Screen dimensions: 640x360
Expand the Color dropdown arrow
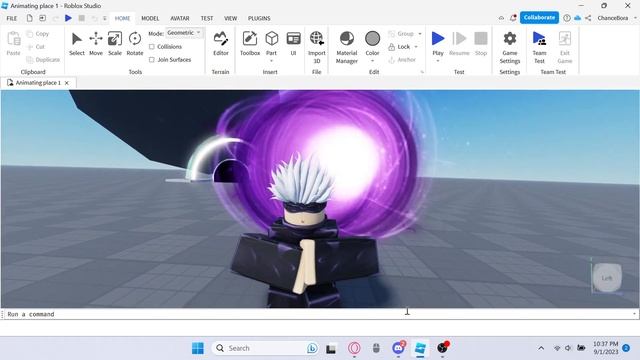pos(372,61)
